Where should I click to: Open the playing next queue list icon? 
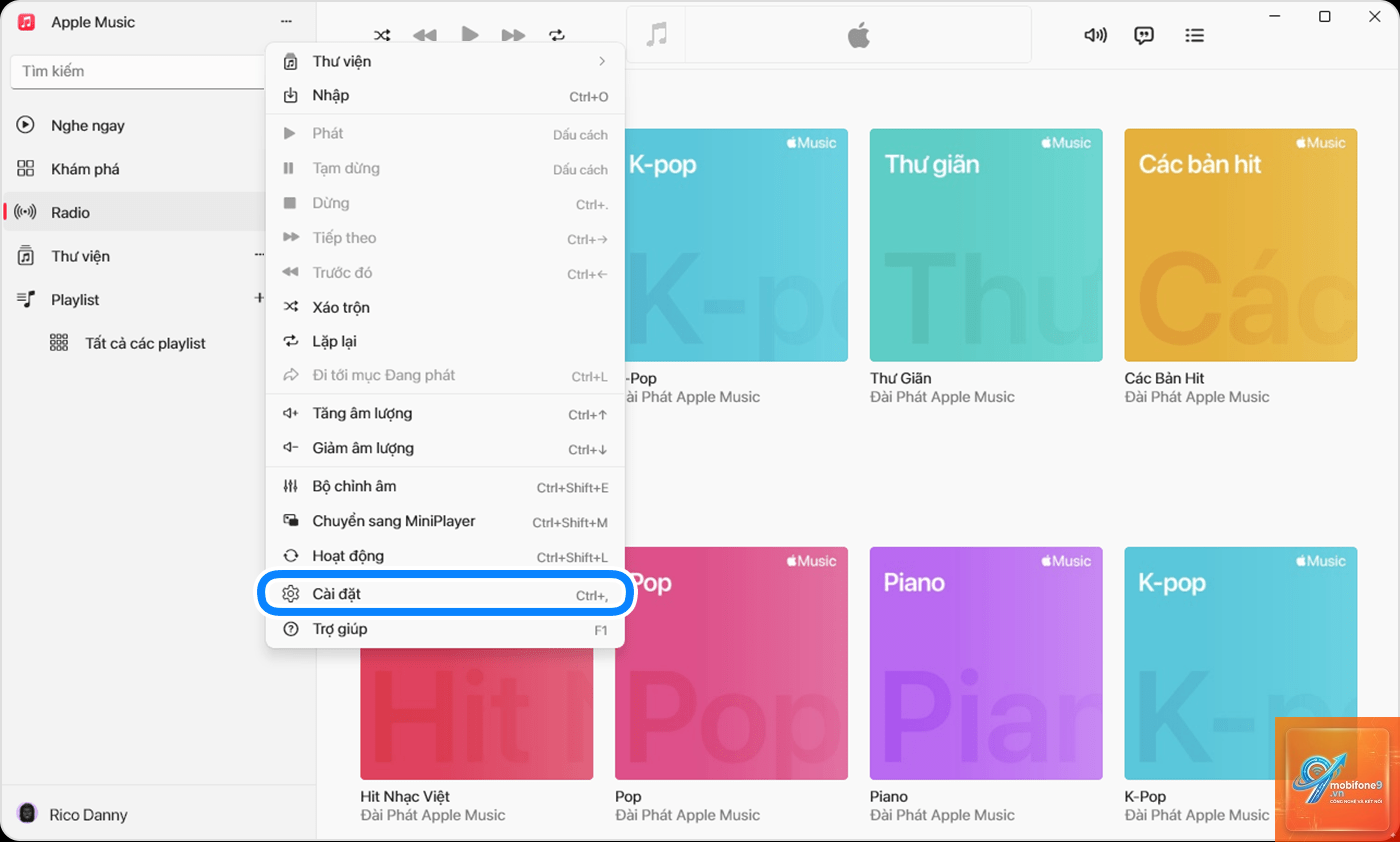1194,35
